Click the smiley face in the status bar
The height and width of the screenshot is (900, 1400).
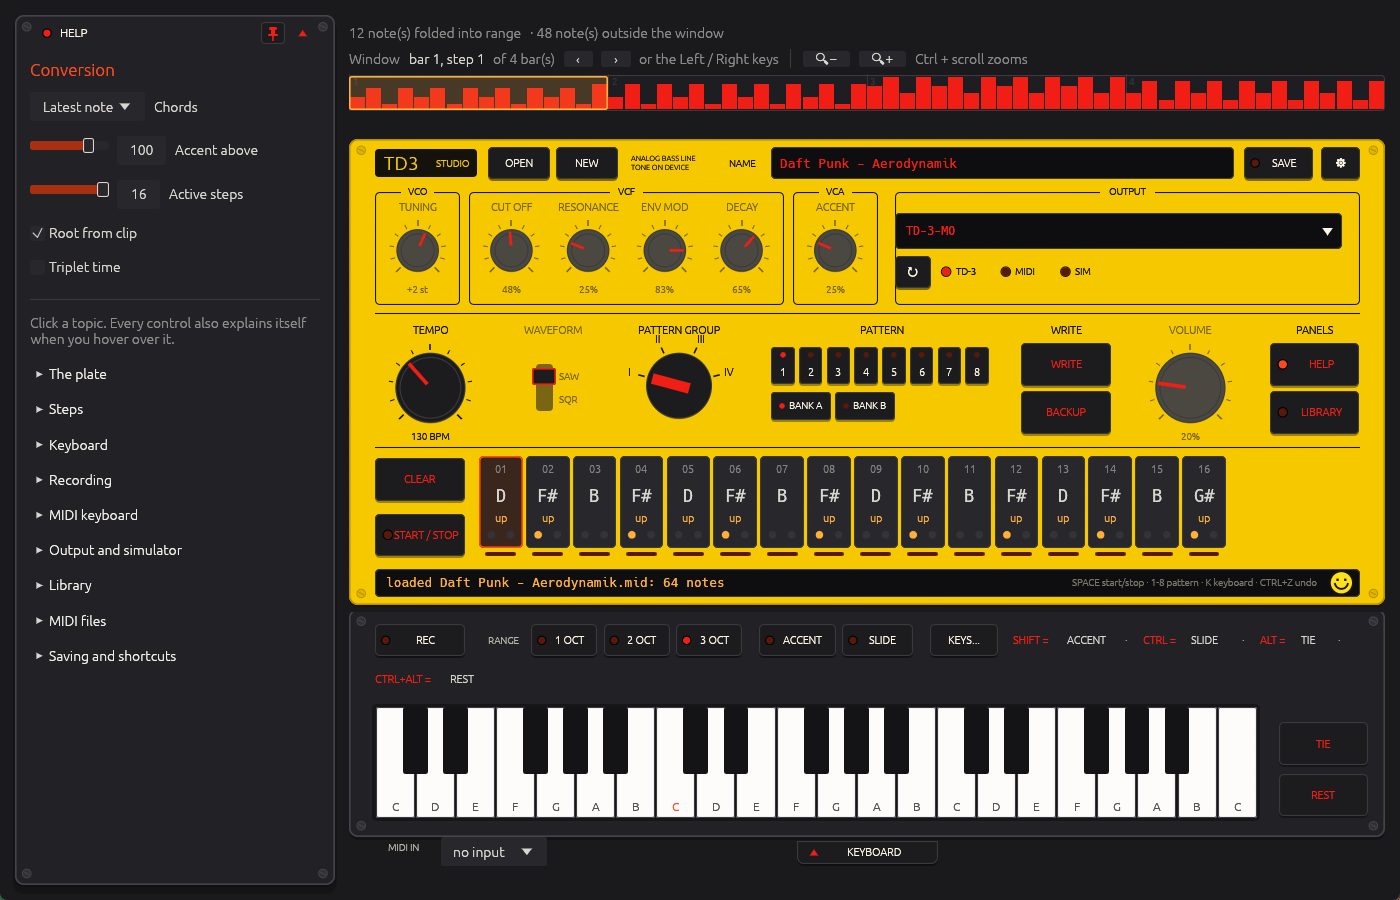(x=1341, y=582)
